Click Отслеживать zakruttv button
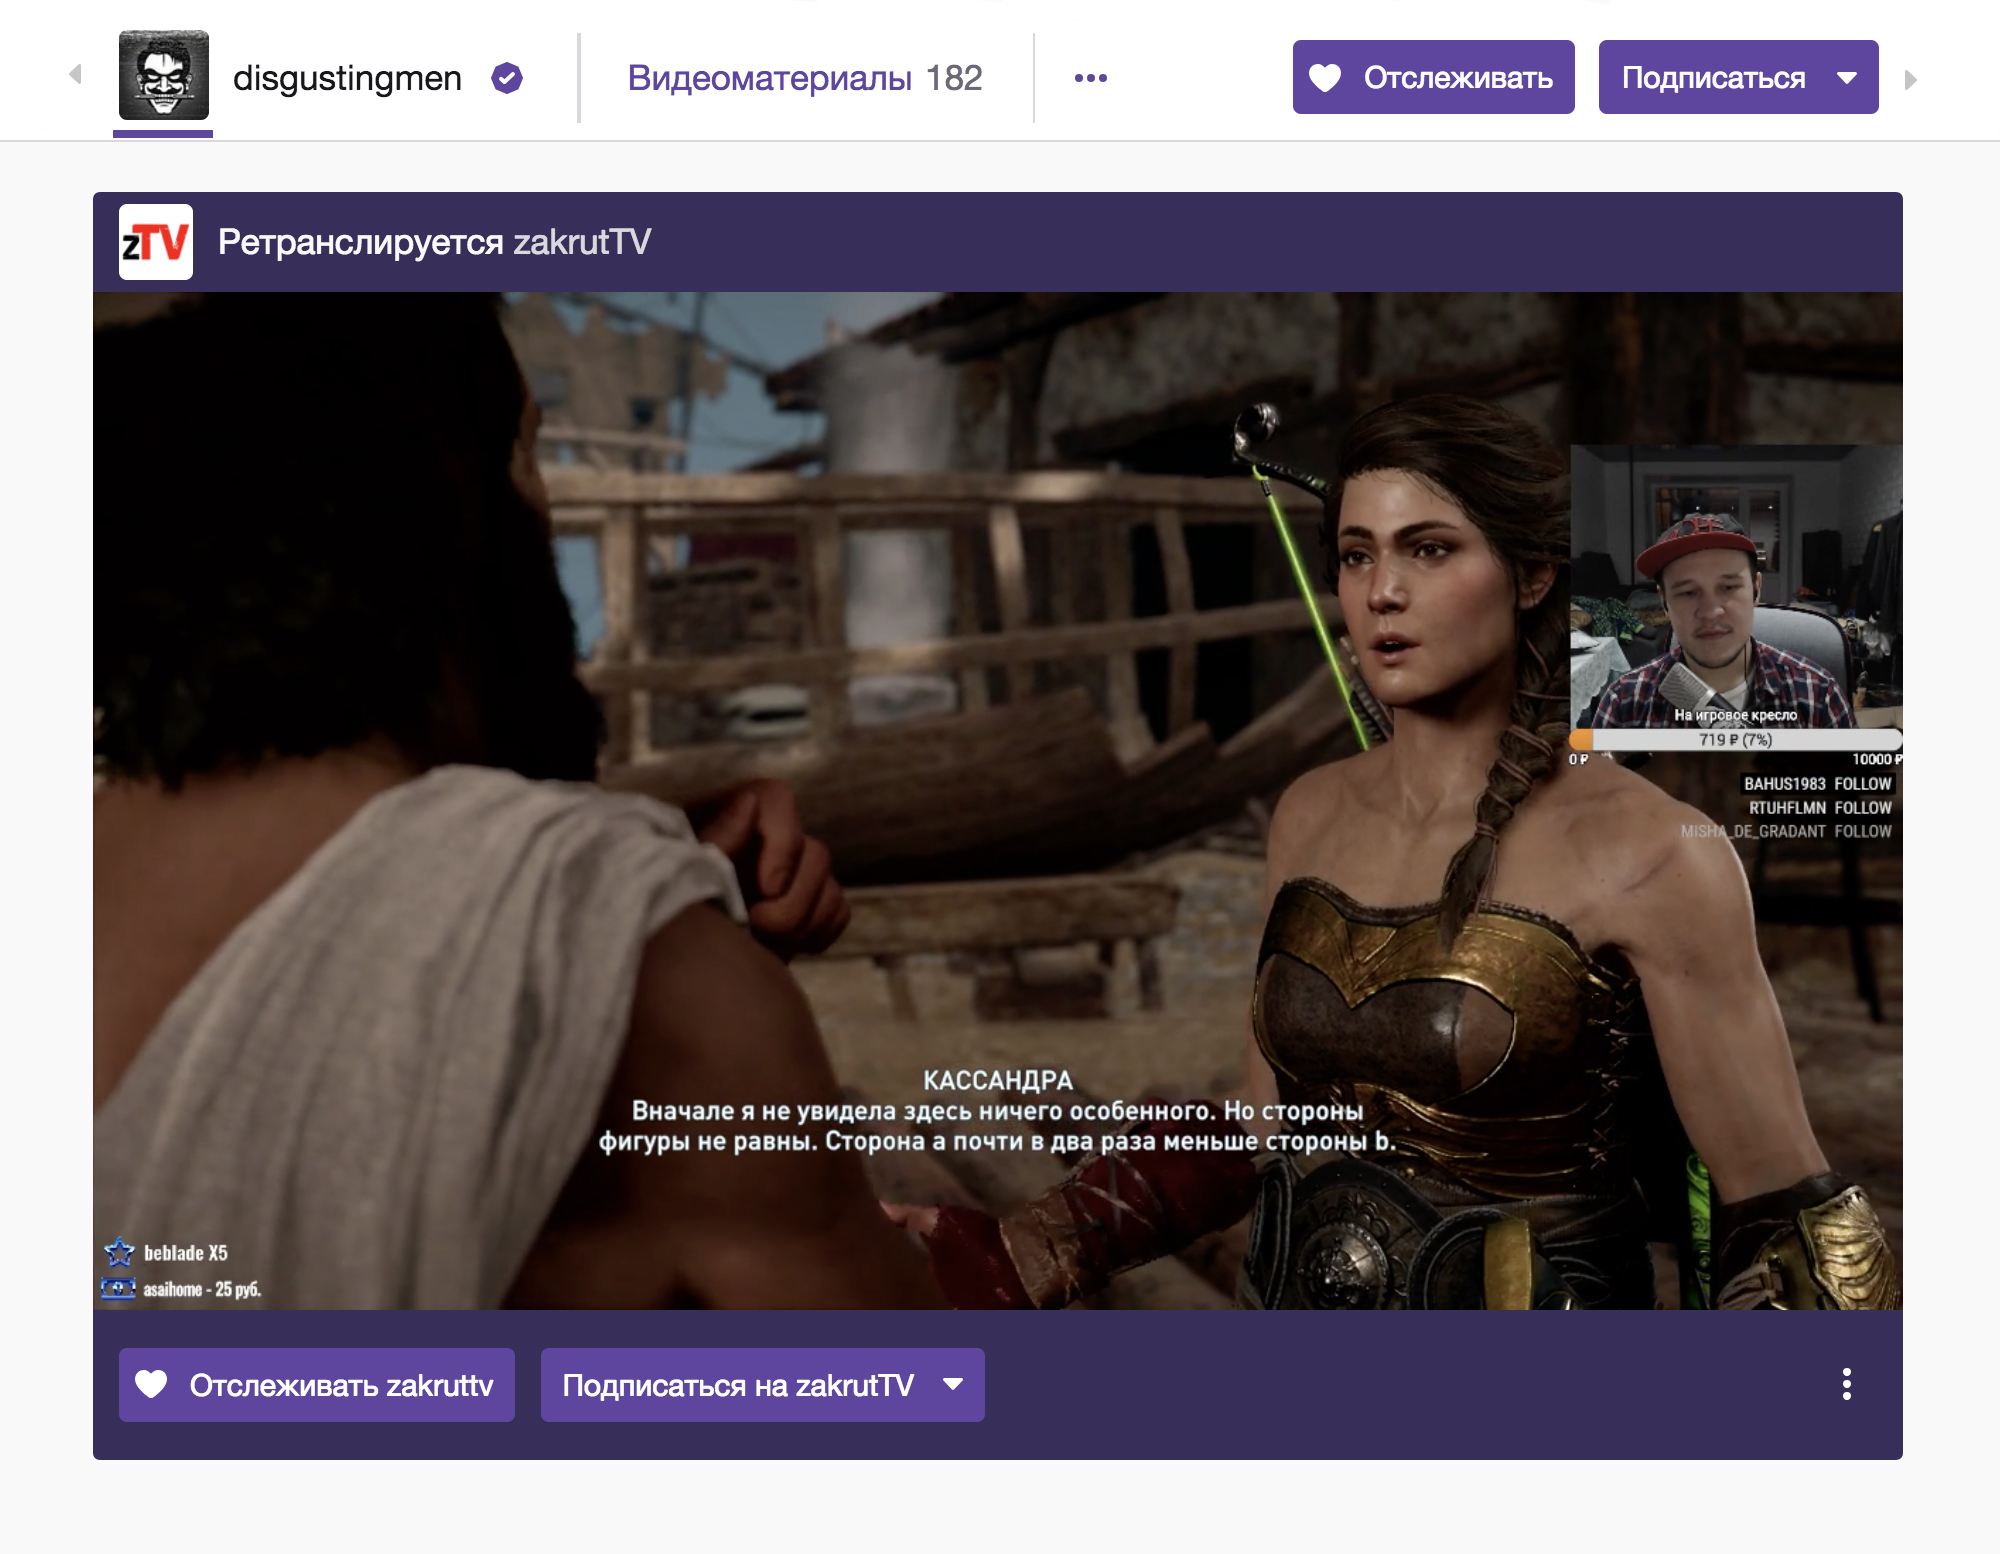This screenshot has height=1554, width=2000. 317,1385
